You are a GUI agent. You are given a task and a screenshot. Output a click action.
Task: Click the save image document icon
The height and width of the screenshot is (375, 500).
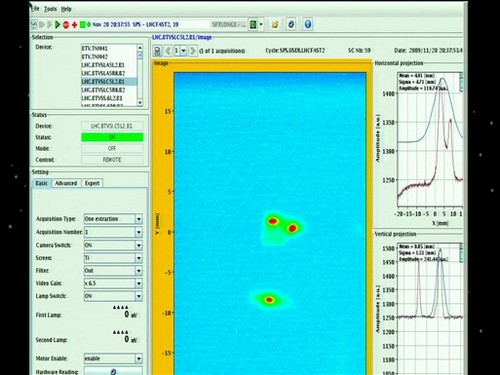(158, 51)
